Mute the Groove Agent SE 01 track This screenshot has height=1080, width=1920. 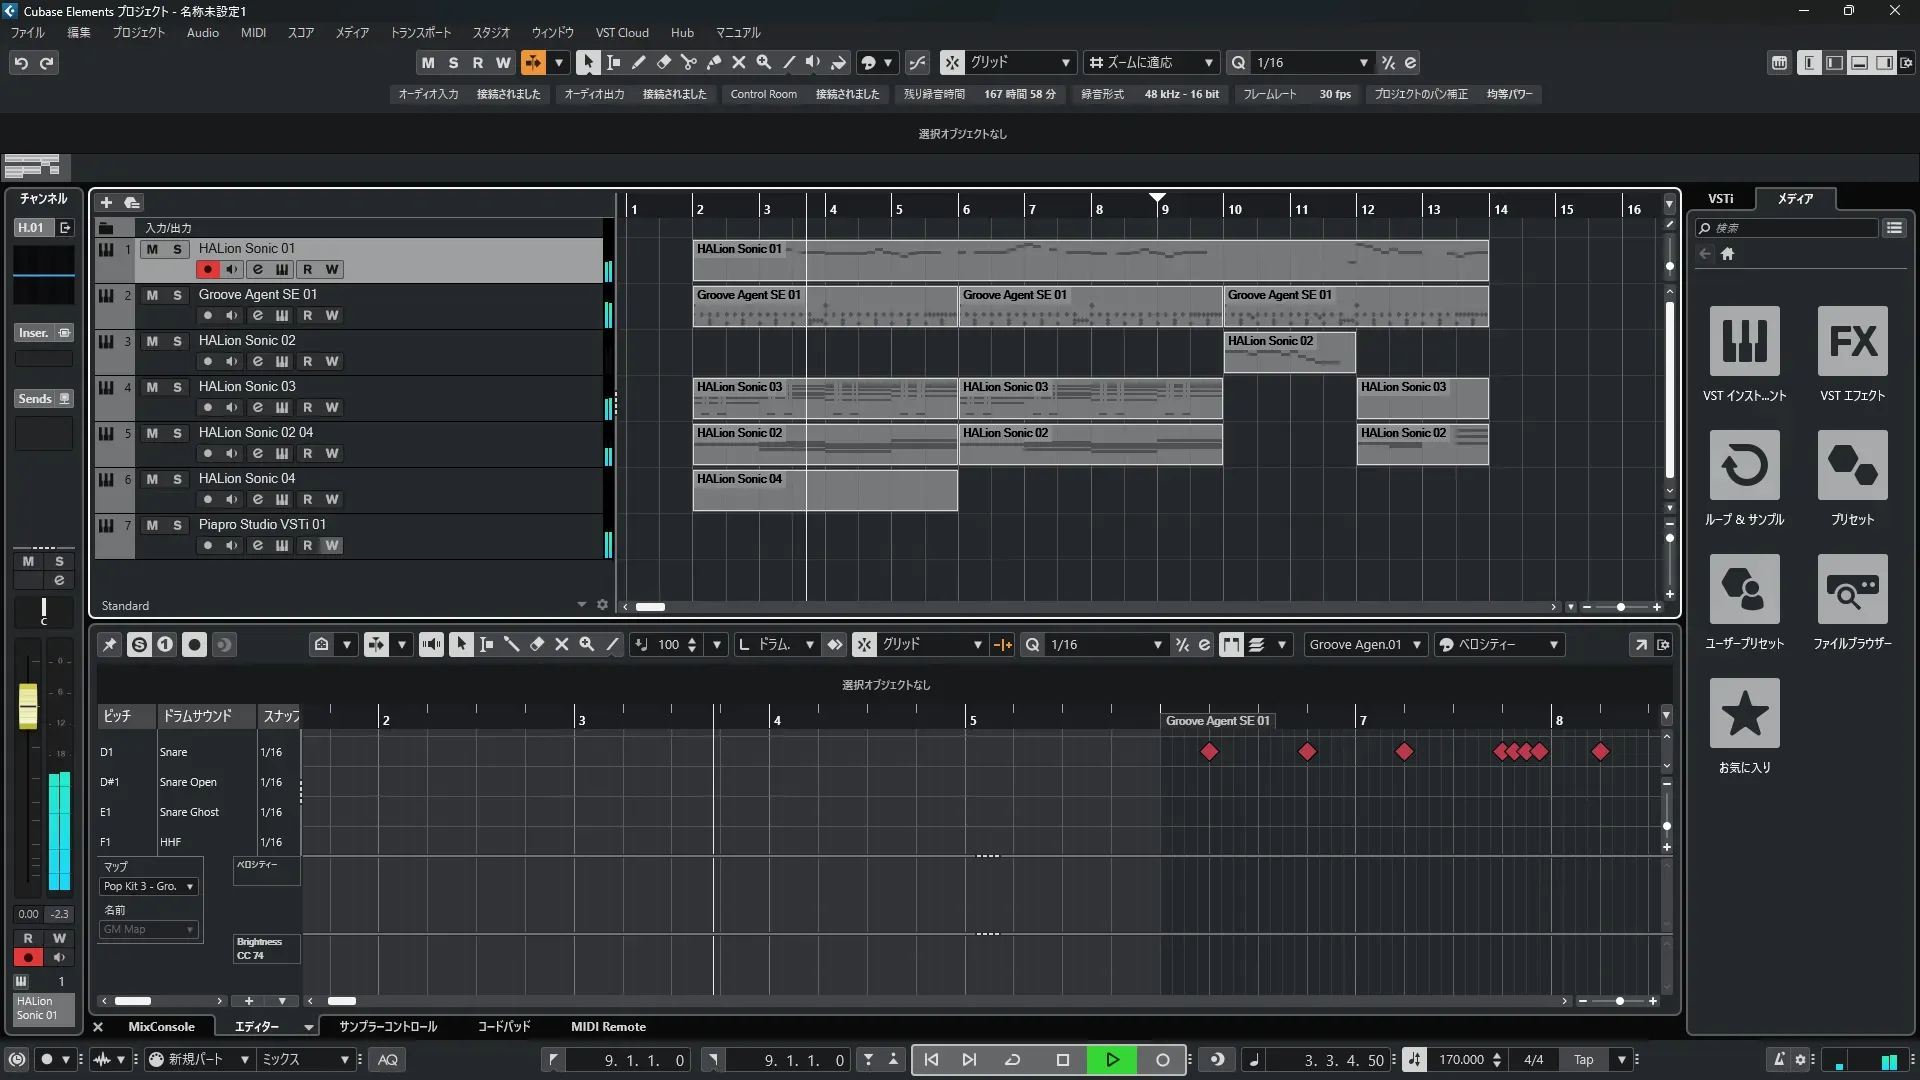click(152, 295)
